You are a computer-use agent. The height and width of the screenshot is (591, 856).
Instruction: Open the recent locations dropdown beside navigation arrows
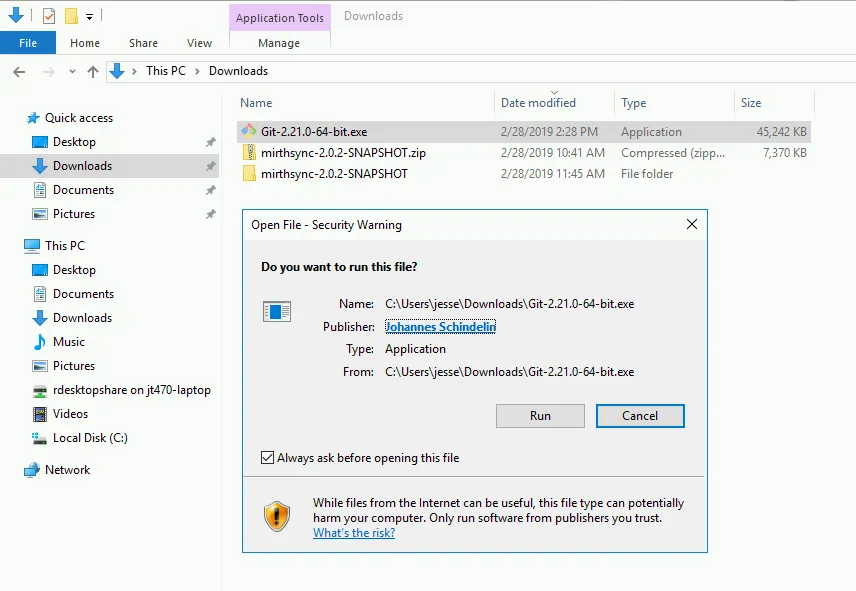(70, 71)
